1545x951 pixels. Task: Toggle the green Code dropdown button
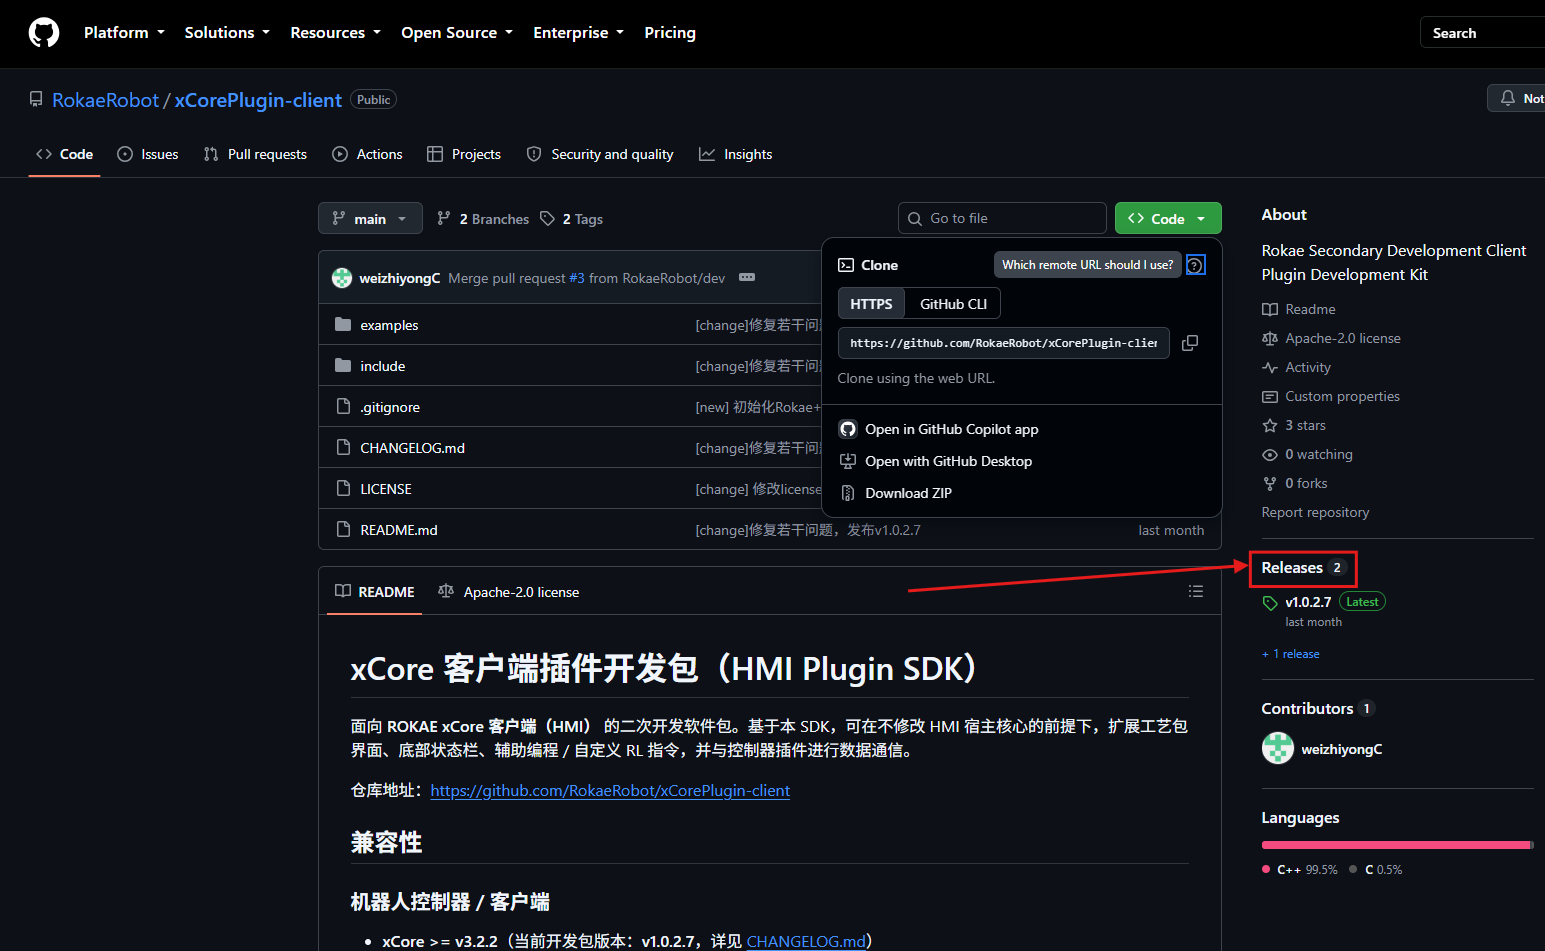click(x=1167, y=219)
